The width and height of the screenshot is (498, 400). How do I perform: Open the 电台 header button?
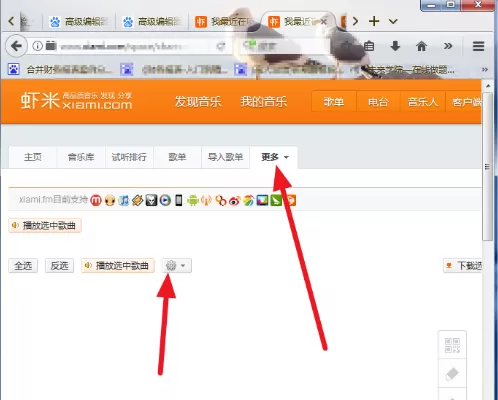[378, 101]
